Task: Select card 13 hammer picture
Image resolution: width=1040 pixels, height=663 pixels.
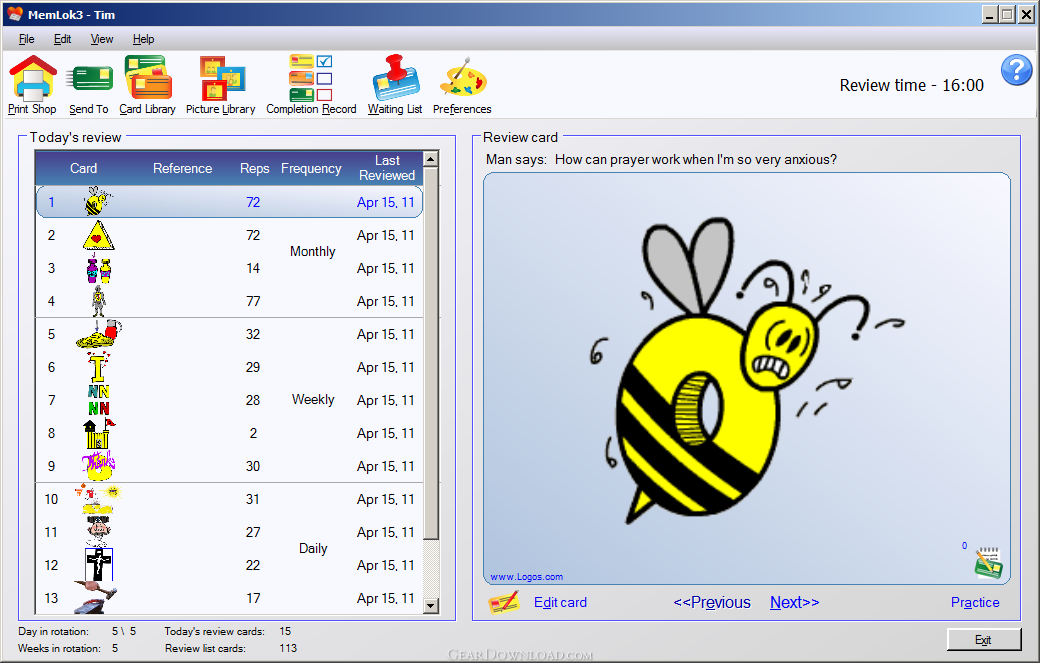Action: click(x=95, y=597)
